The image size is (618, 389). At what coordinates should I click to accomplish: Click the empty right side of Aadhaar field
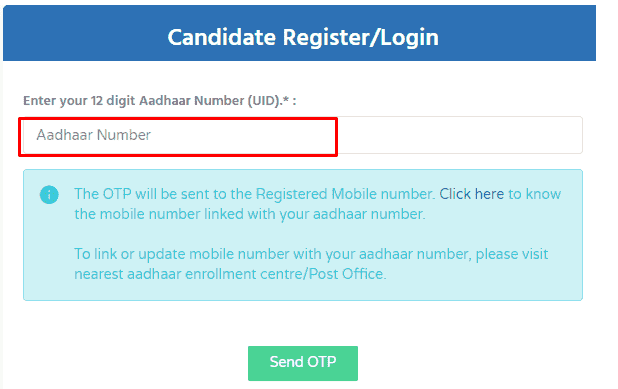(459, 135)
